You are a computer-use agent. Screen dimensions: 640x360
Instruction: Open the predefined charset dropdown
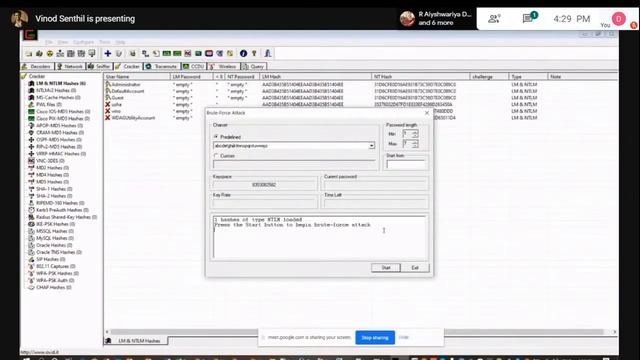(371, 146)
